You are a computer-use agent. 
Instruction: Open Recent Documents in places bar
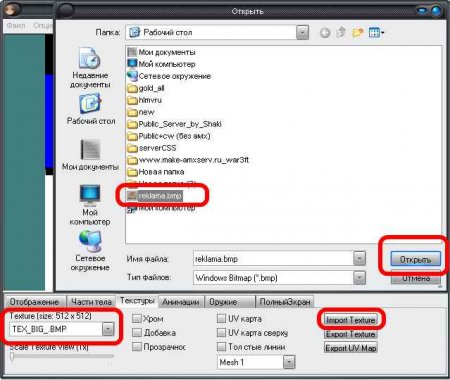(x=90, y=67)
